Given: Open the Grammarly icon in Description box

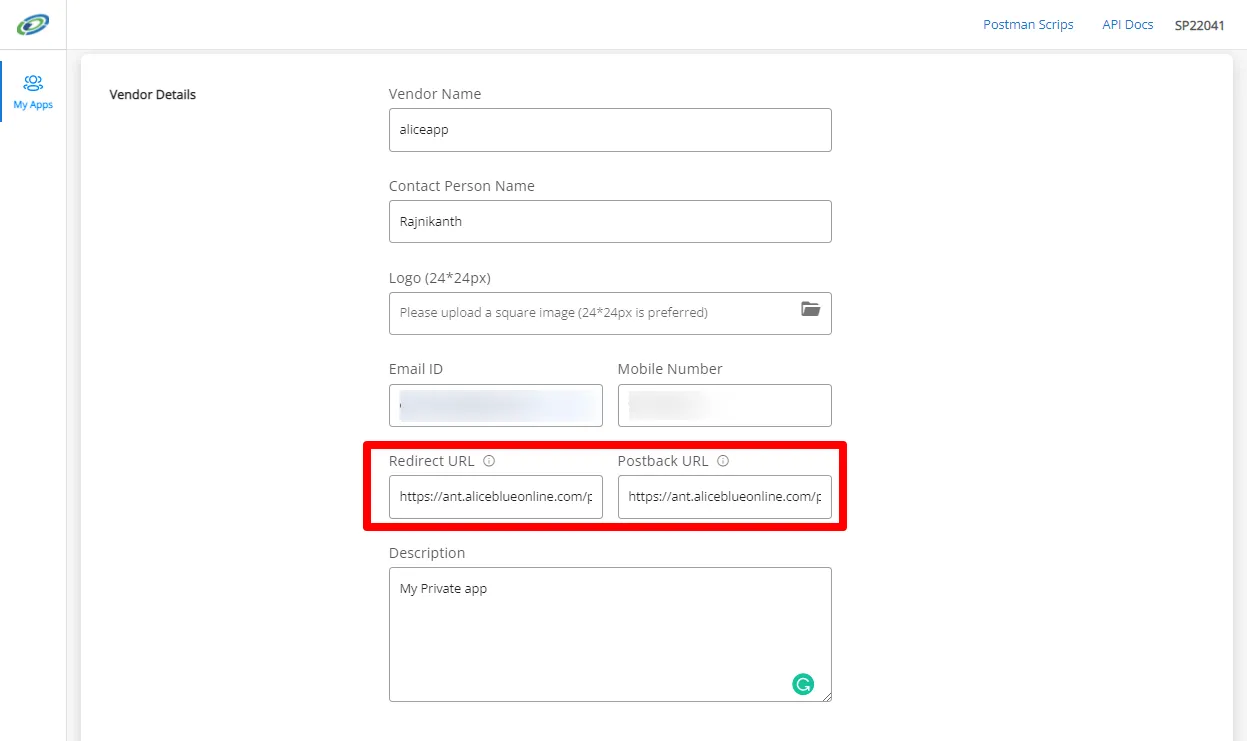Looking at the screenshot, I should (x=802, y=684).
